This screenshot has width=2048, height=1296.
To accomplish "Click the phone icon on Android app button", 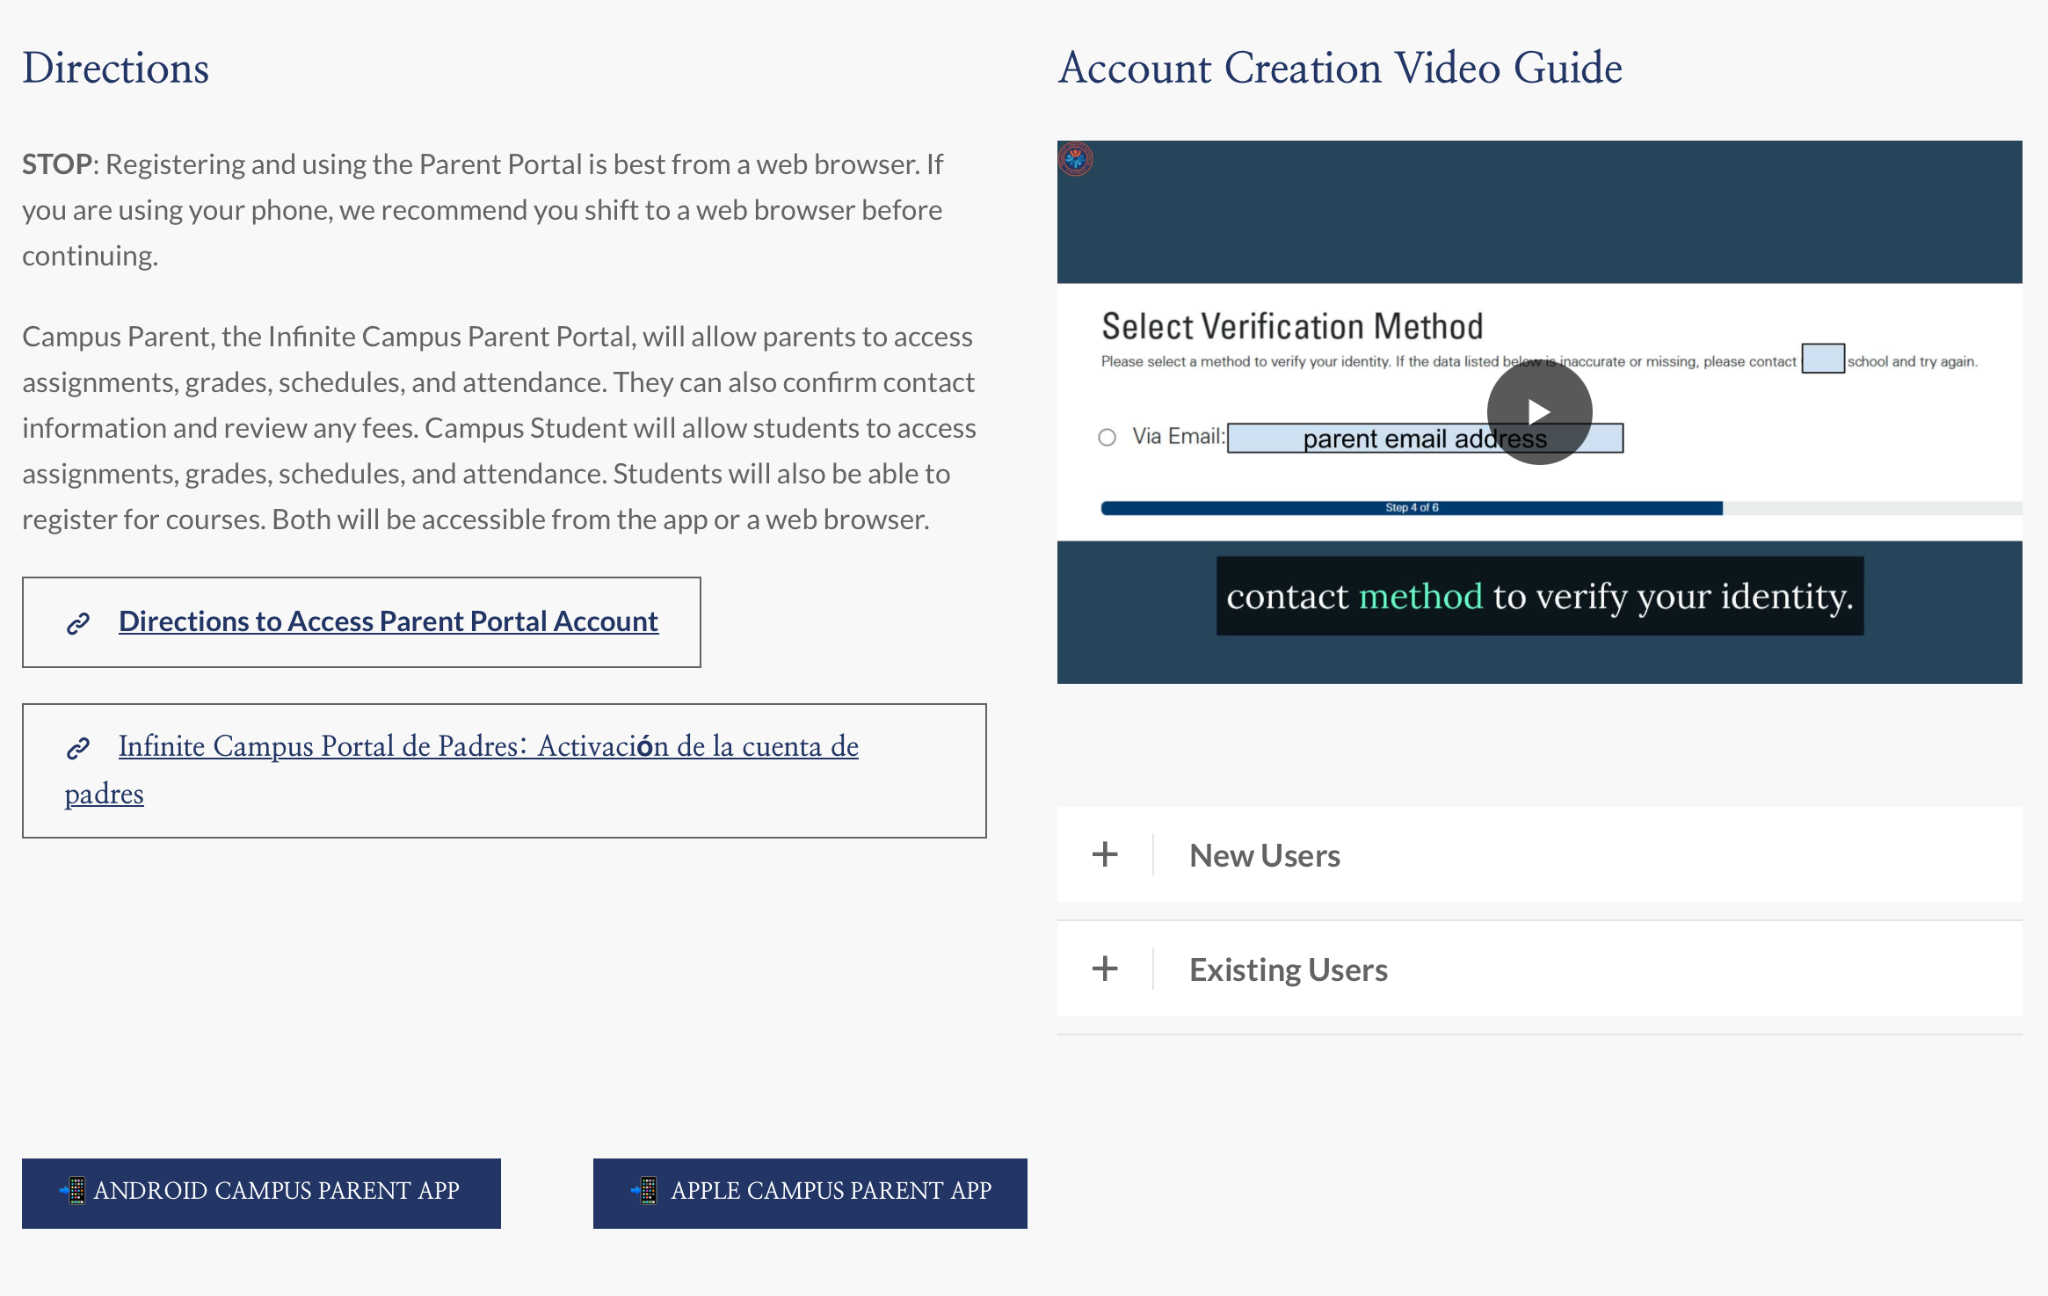I will tap(72, 1191).
